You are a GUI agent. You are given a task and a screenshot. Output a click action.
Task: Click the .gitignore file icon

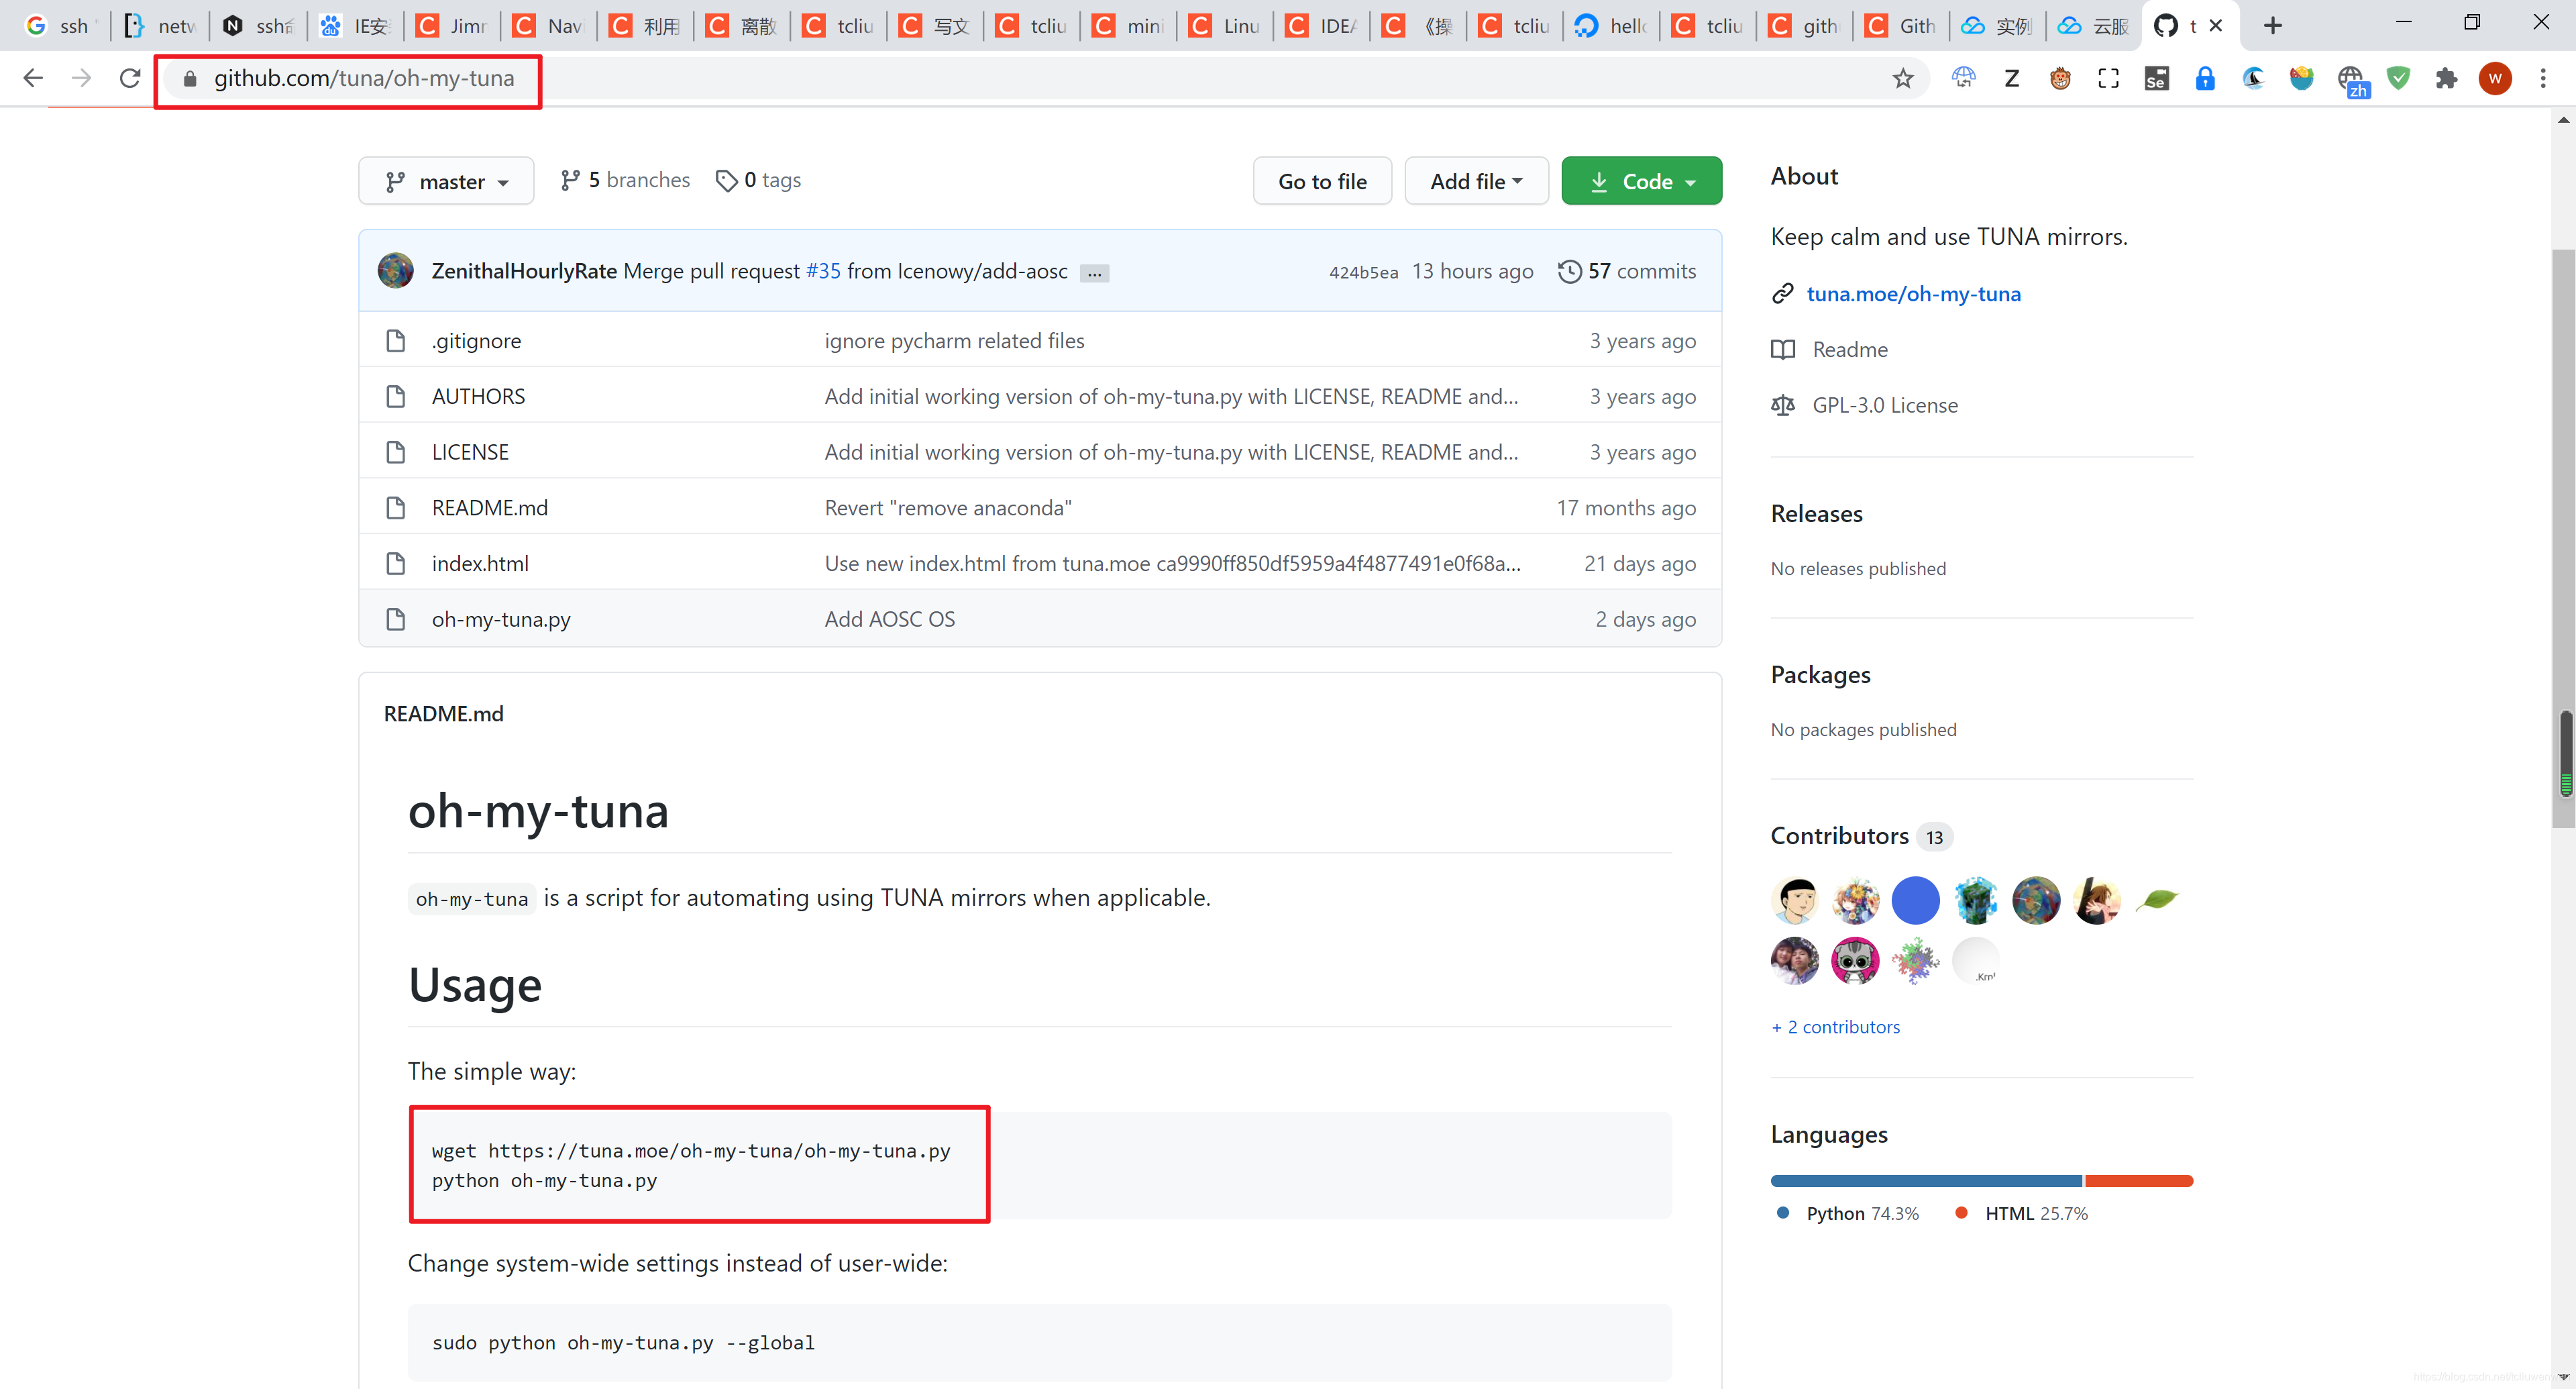(x=396, y=341)
